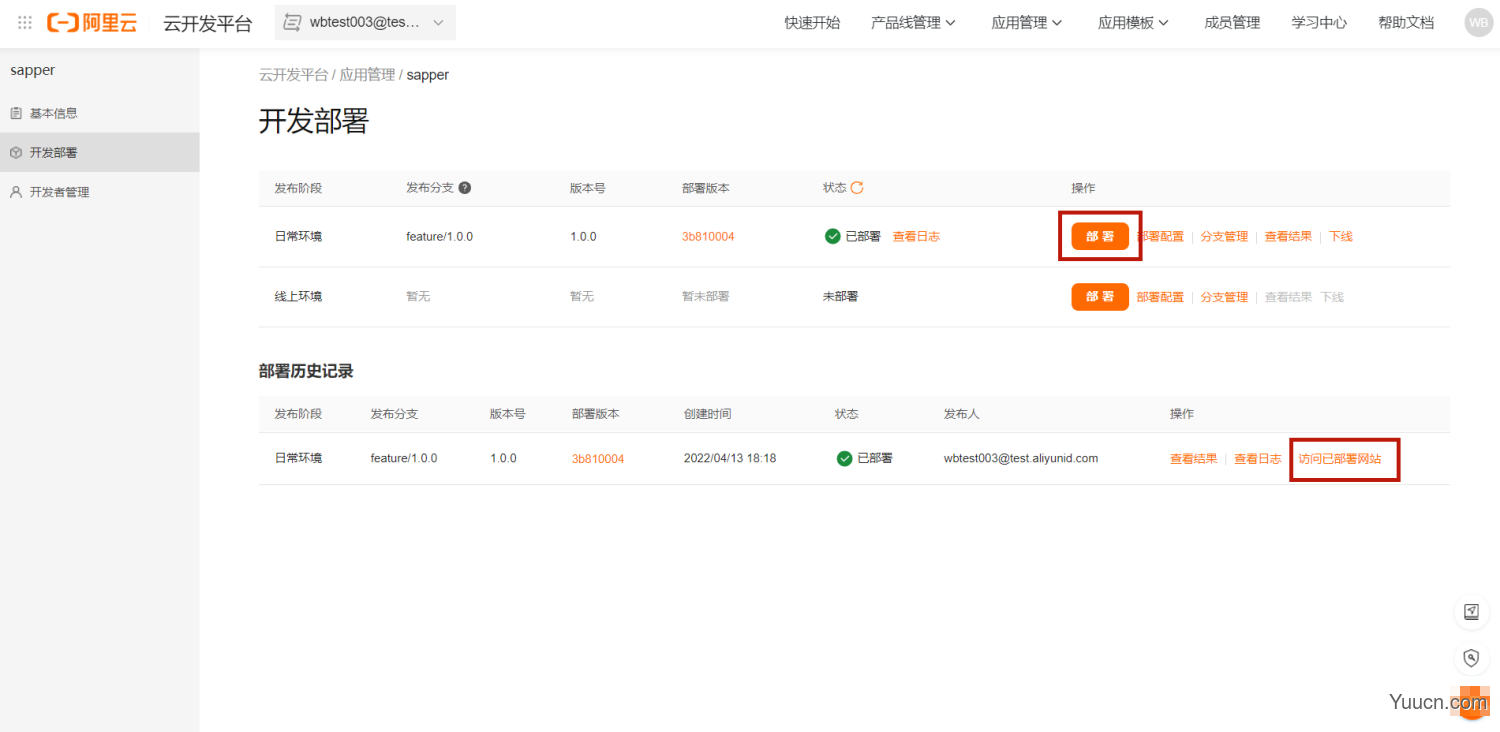1500x732 pixels.
Task: Refresh deployment status with the reload icon
Action: pyautogui.click(x=857, y=188)
